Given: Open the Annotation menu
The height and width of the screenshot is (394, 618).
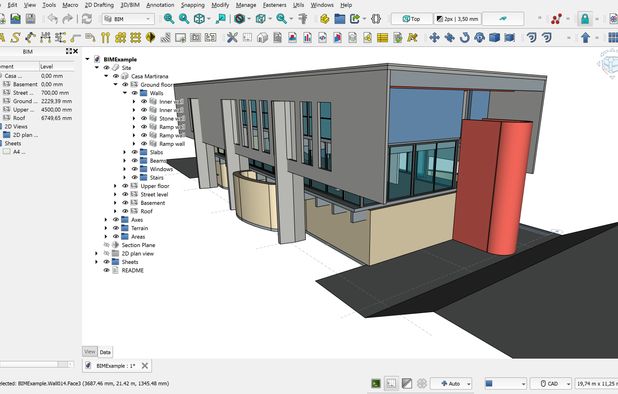Looking at the screenshot, I should coord(160,5).
